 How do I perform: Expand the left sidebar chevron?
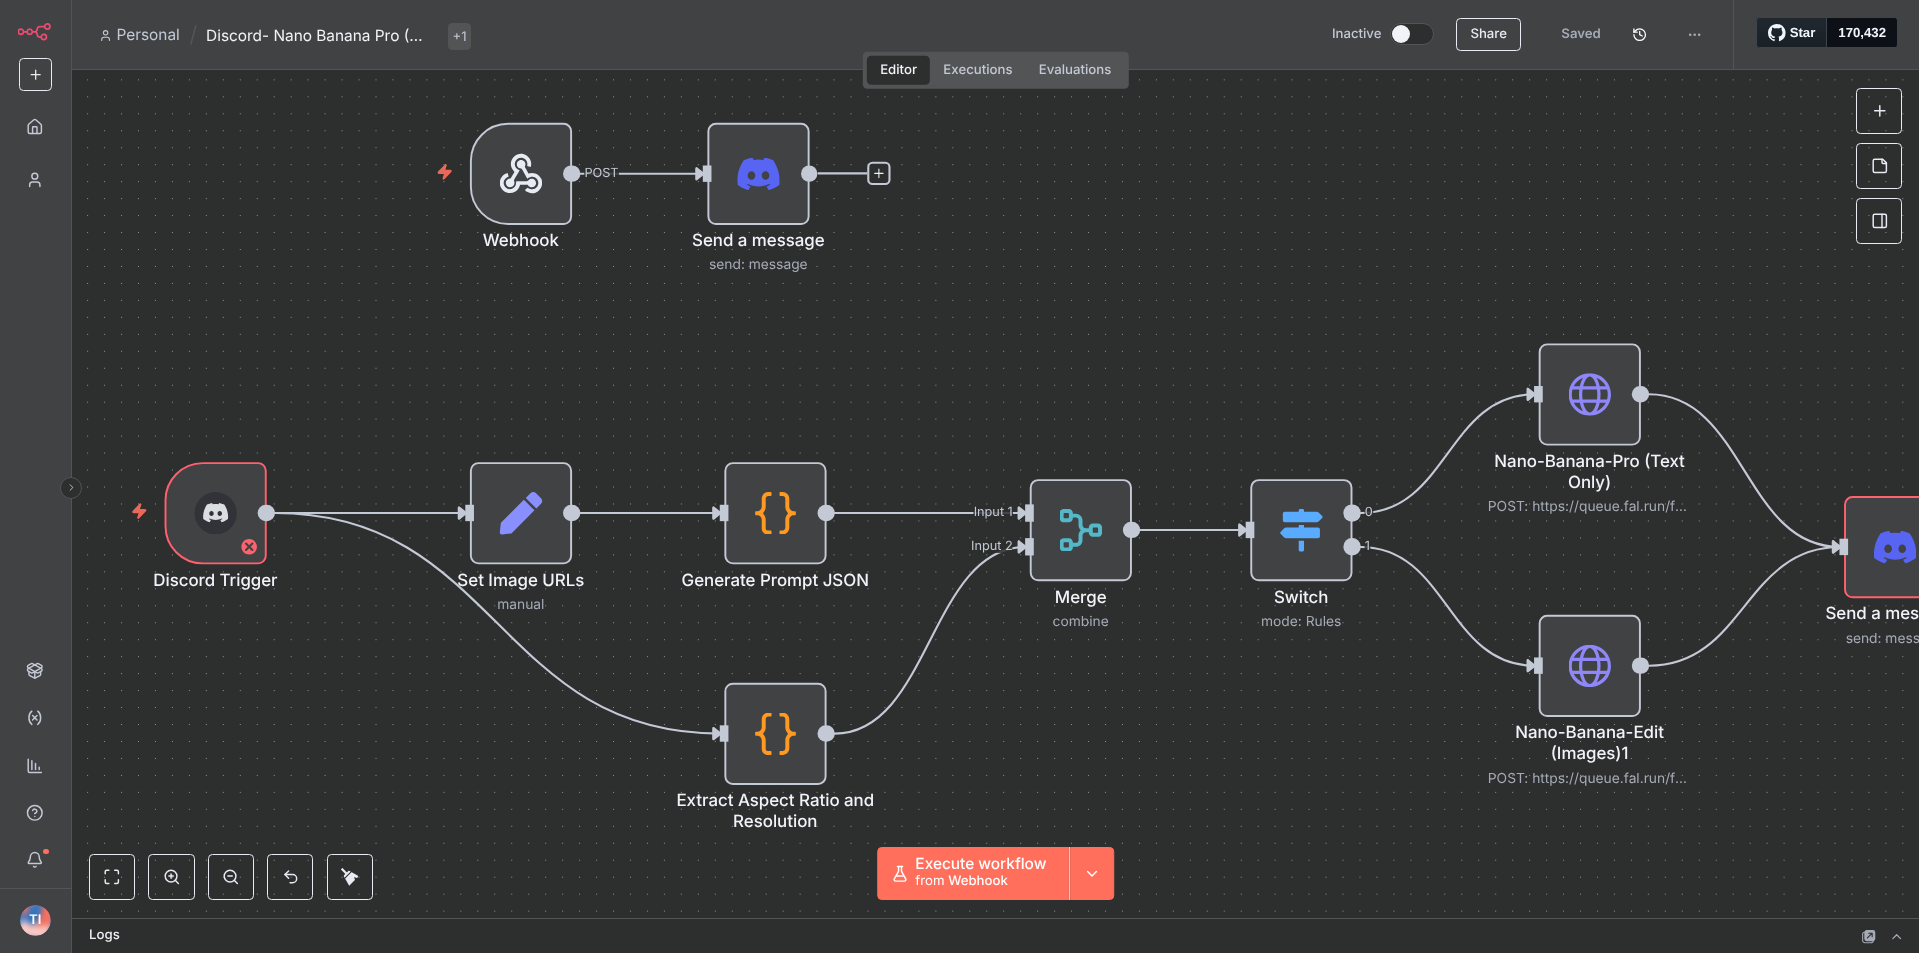[x=71, y=488]
